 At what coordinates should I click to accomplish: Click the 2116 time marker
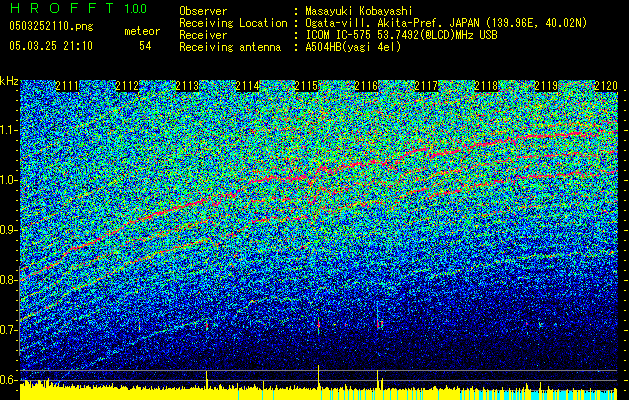(x=366, y=86)
